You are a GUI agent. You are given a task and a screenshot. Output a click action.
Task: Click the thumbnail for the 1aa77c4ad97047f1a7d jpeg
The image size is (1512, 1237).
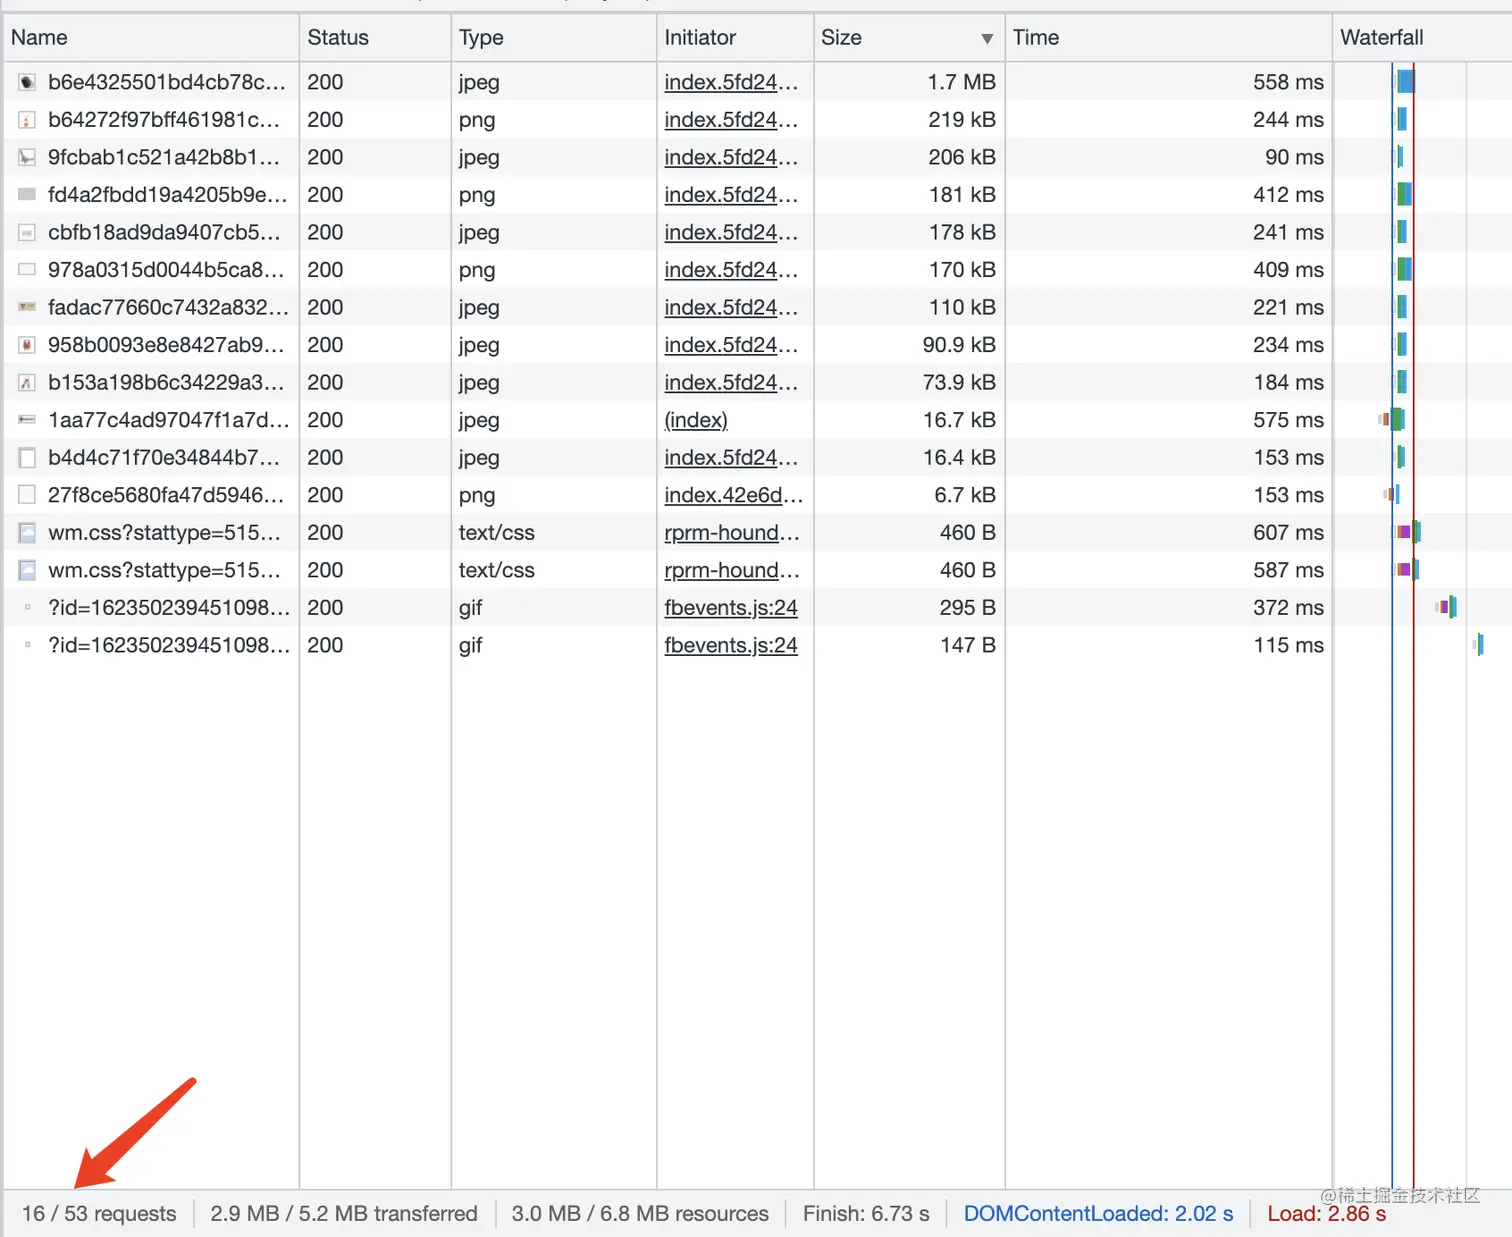(27, 420)
